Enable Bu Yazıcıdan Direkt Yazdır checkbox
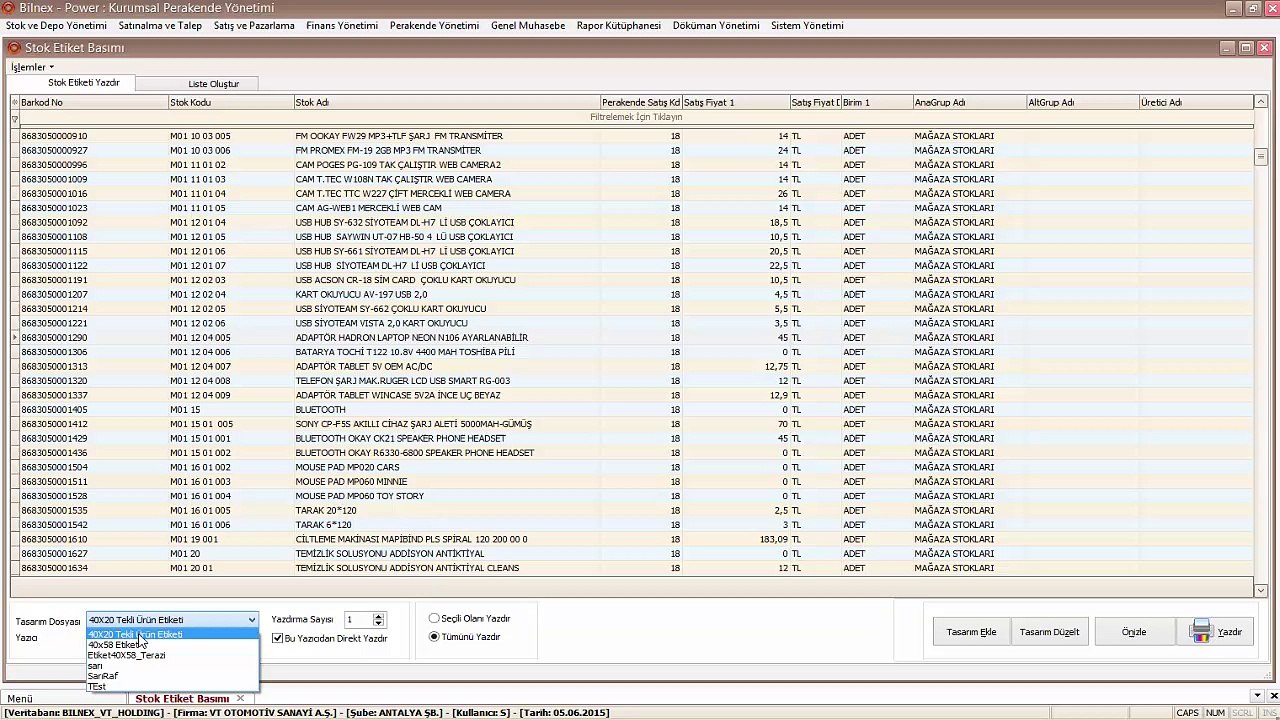 pyautogui.click(x=277, y=638)
